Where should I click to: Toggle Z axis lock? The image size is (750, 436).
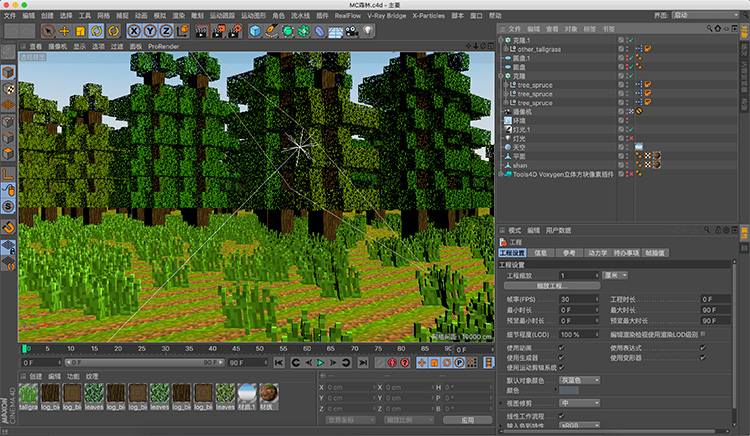coord(166,31)
